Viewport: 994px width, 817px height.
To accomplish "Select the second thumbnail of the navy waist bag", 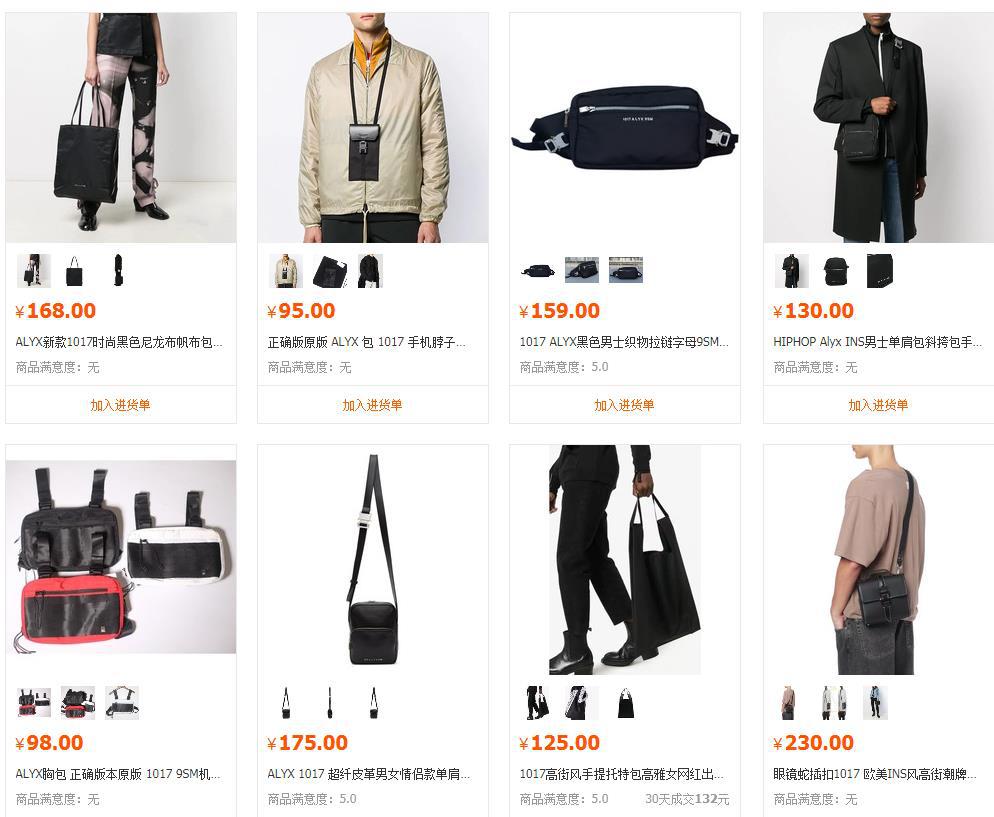I will click(x=582, y=271).
